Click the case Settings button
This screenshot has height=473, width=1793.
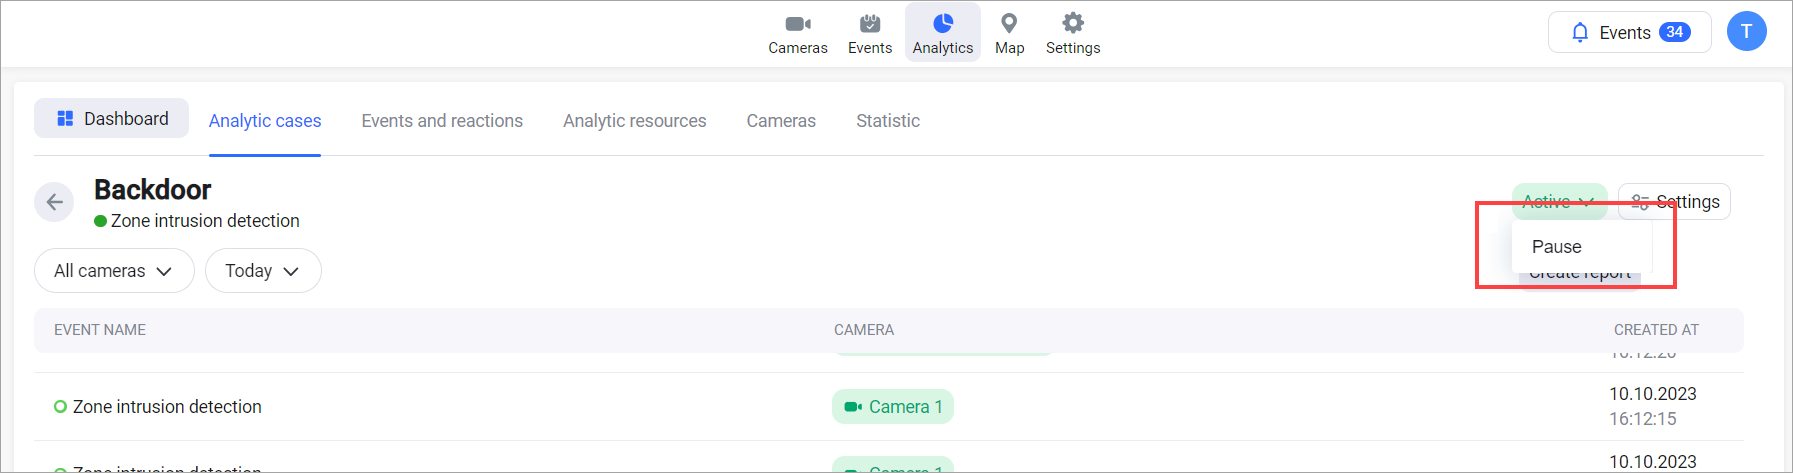1675,202
